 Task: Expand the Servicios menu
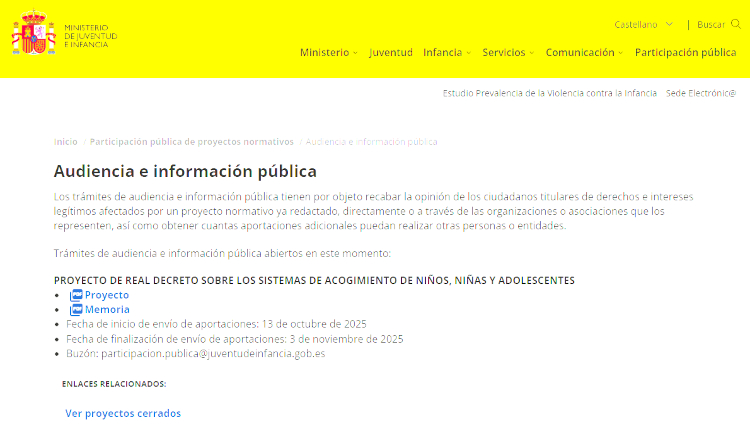tap(507, 53)
